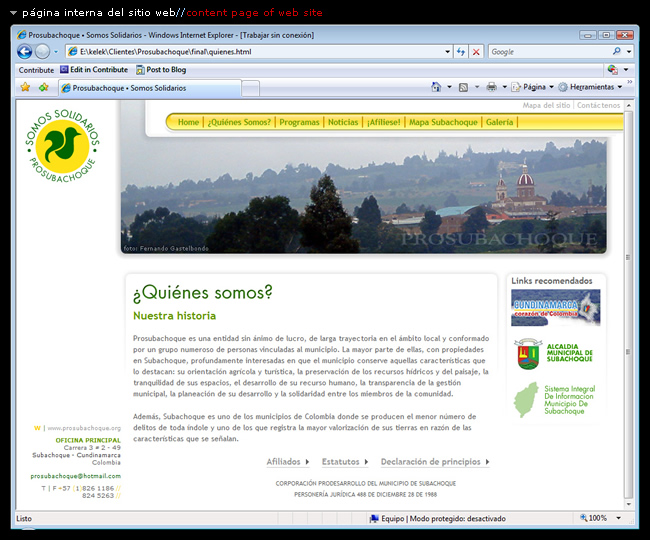Open the Programas navigation menu item
This screenshot has width=650, height=540.
coord(299,122)
